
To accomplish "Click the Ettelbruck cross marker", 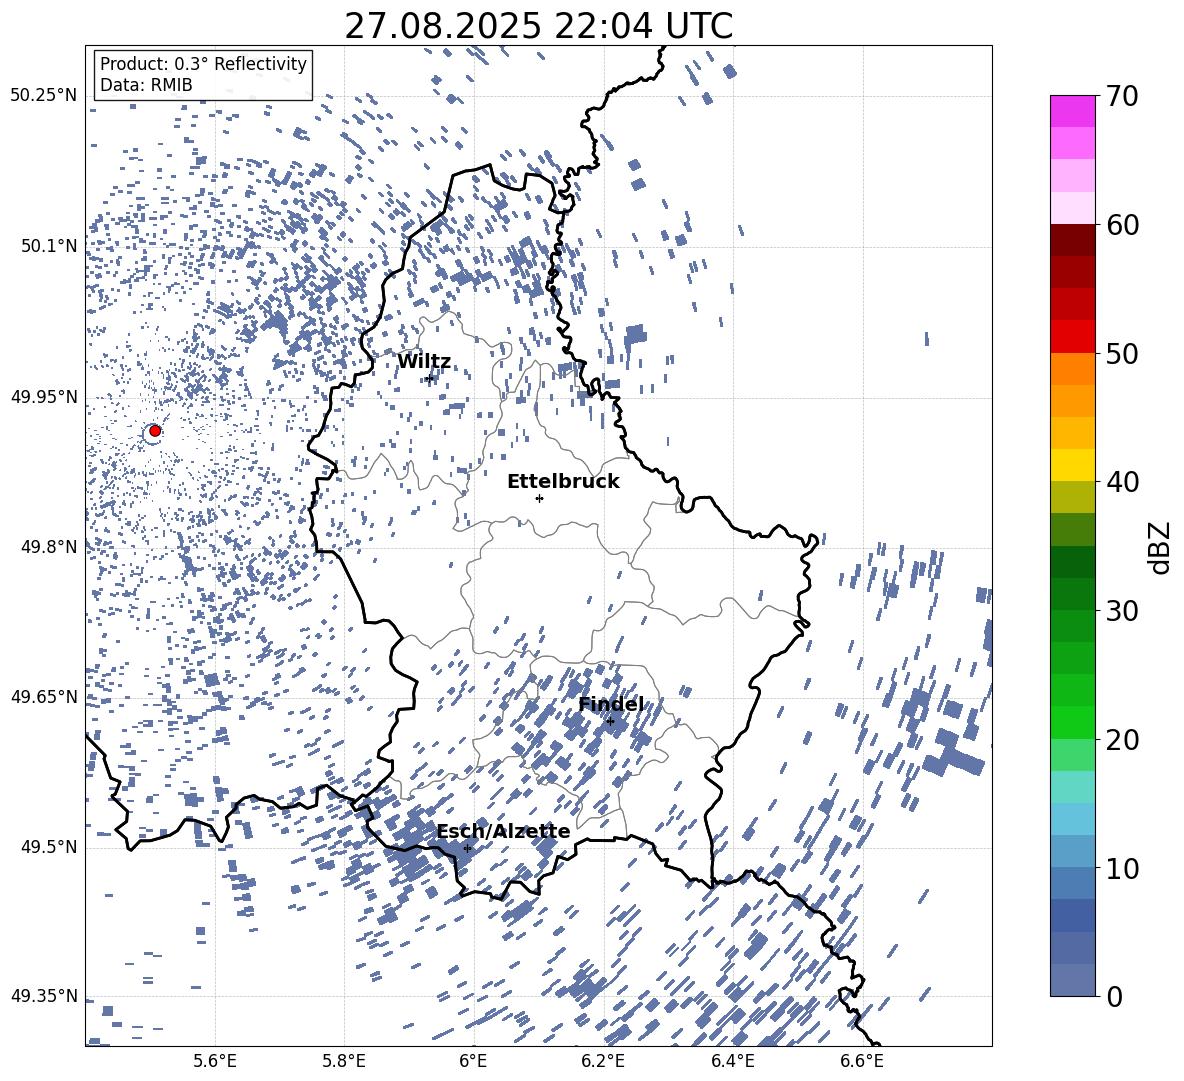I will tap(539, 498).
